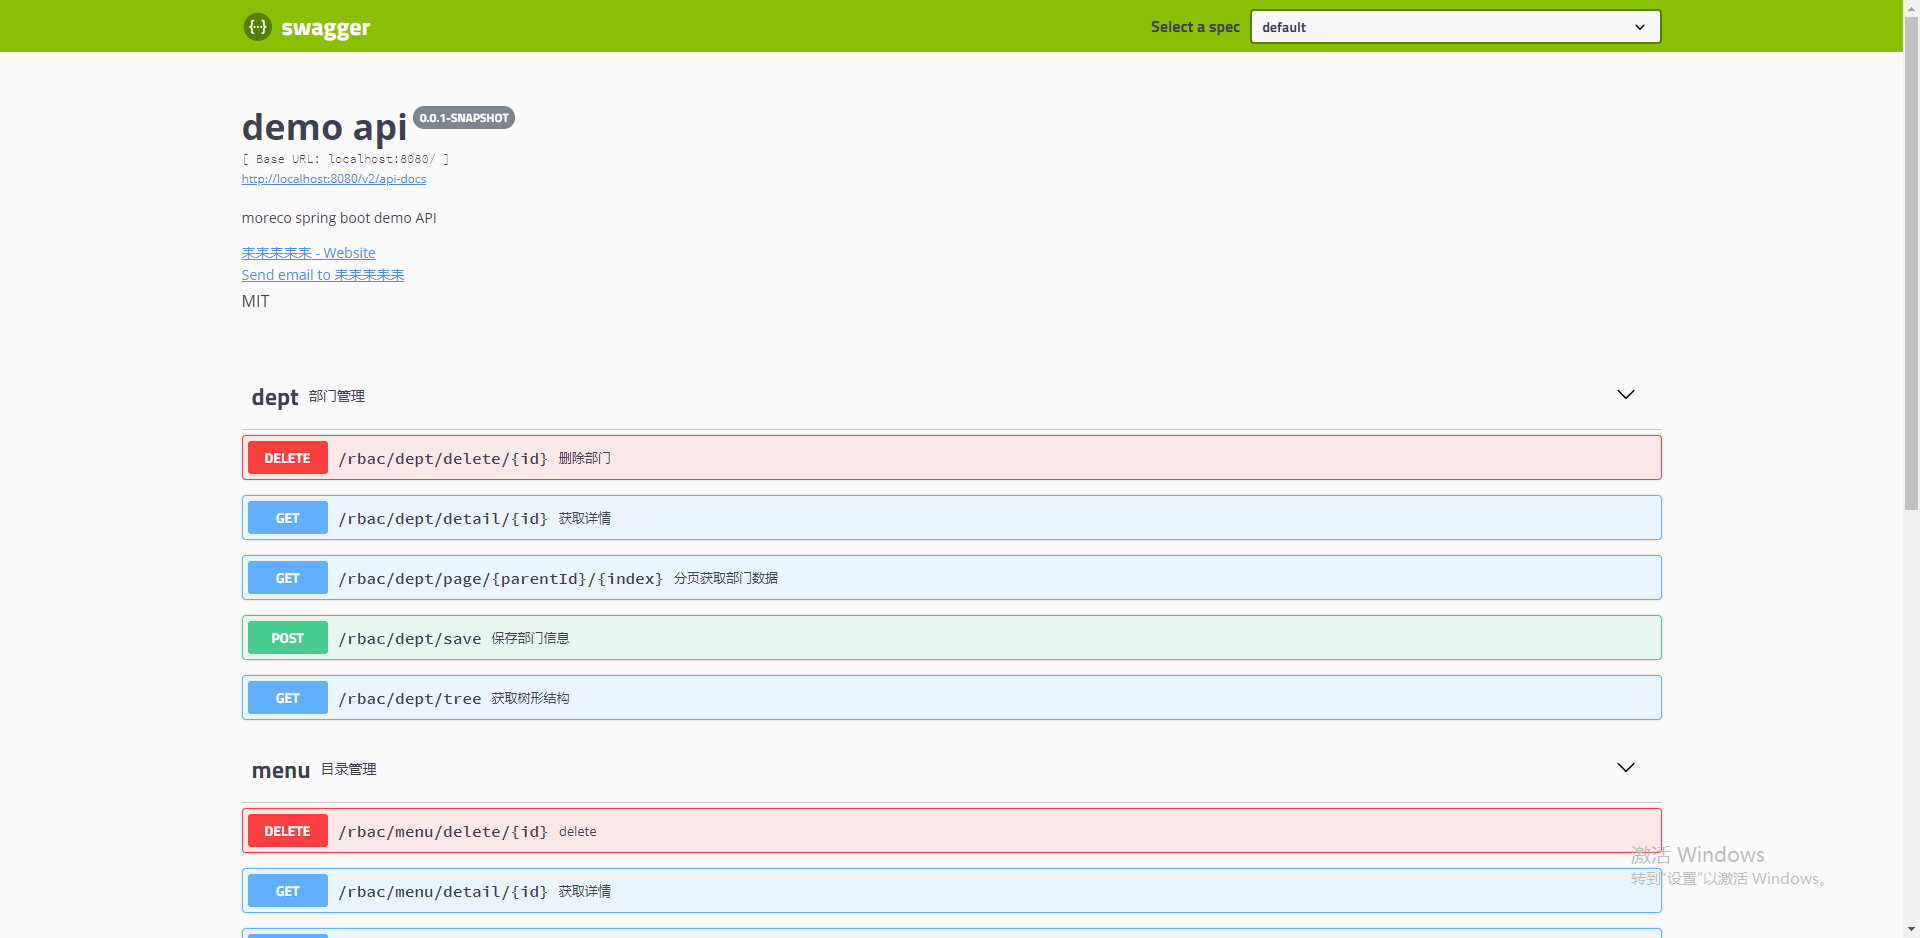Click the Send email link
This screenshot has height=938, width=1920.
(322, 275)
